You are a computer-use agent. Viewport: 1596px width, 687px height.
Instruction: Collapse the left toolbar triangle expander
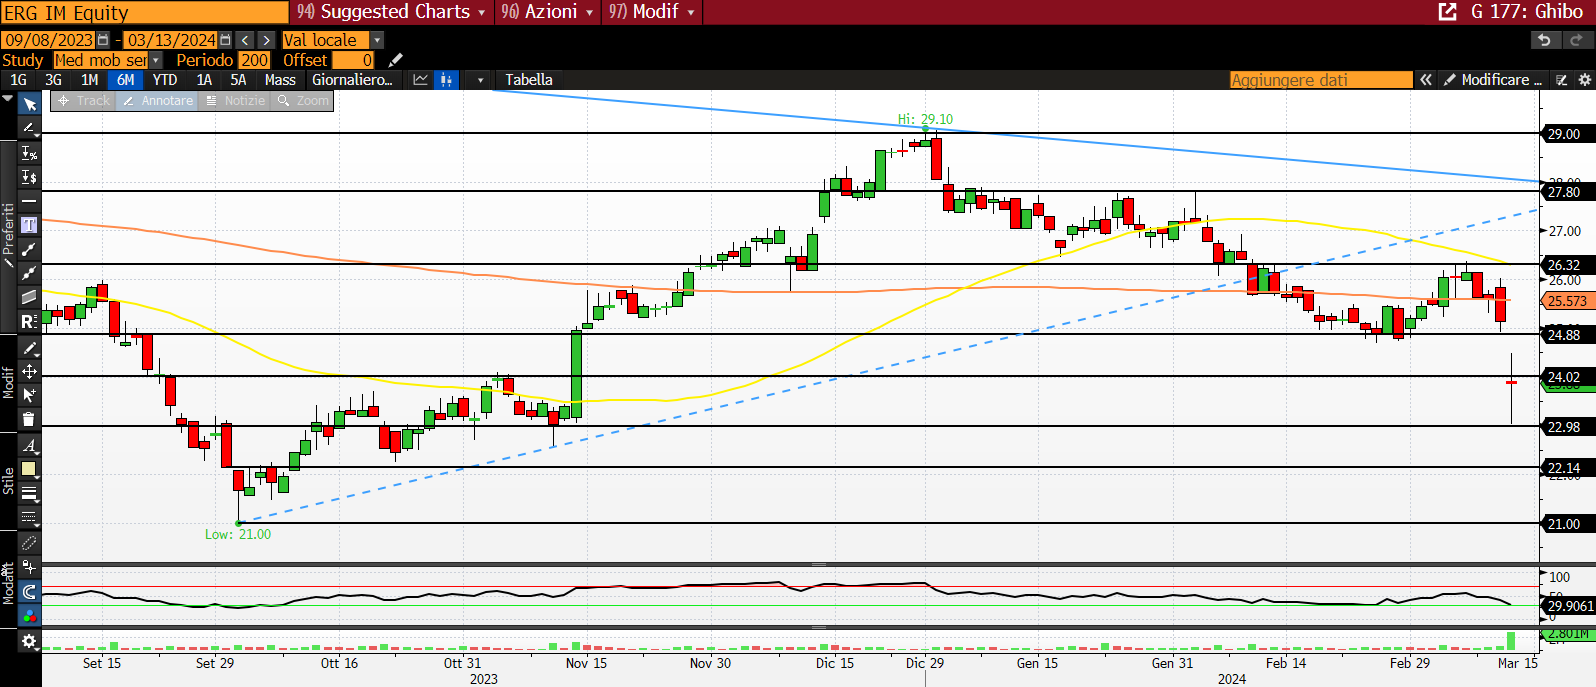(x=8, y=100)
